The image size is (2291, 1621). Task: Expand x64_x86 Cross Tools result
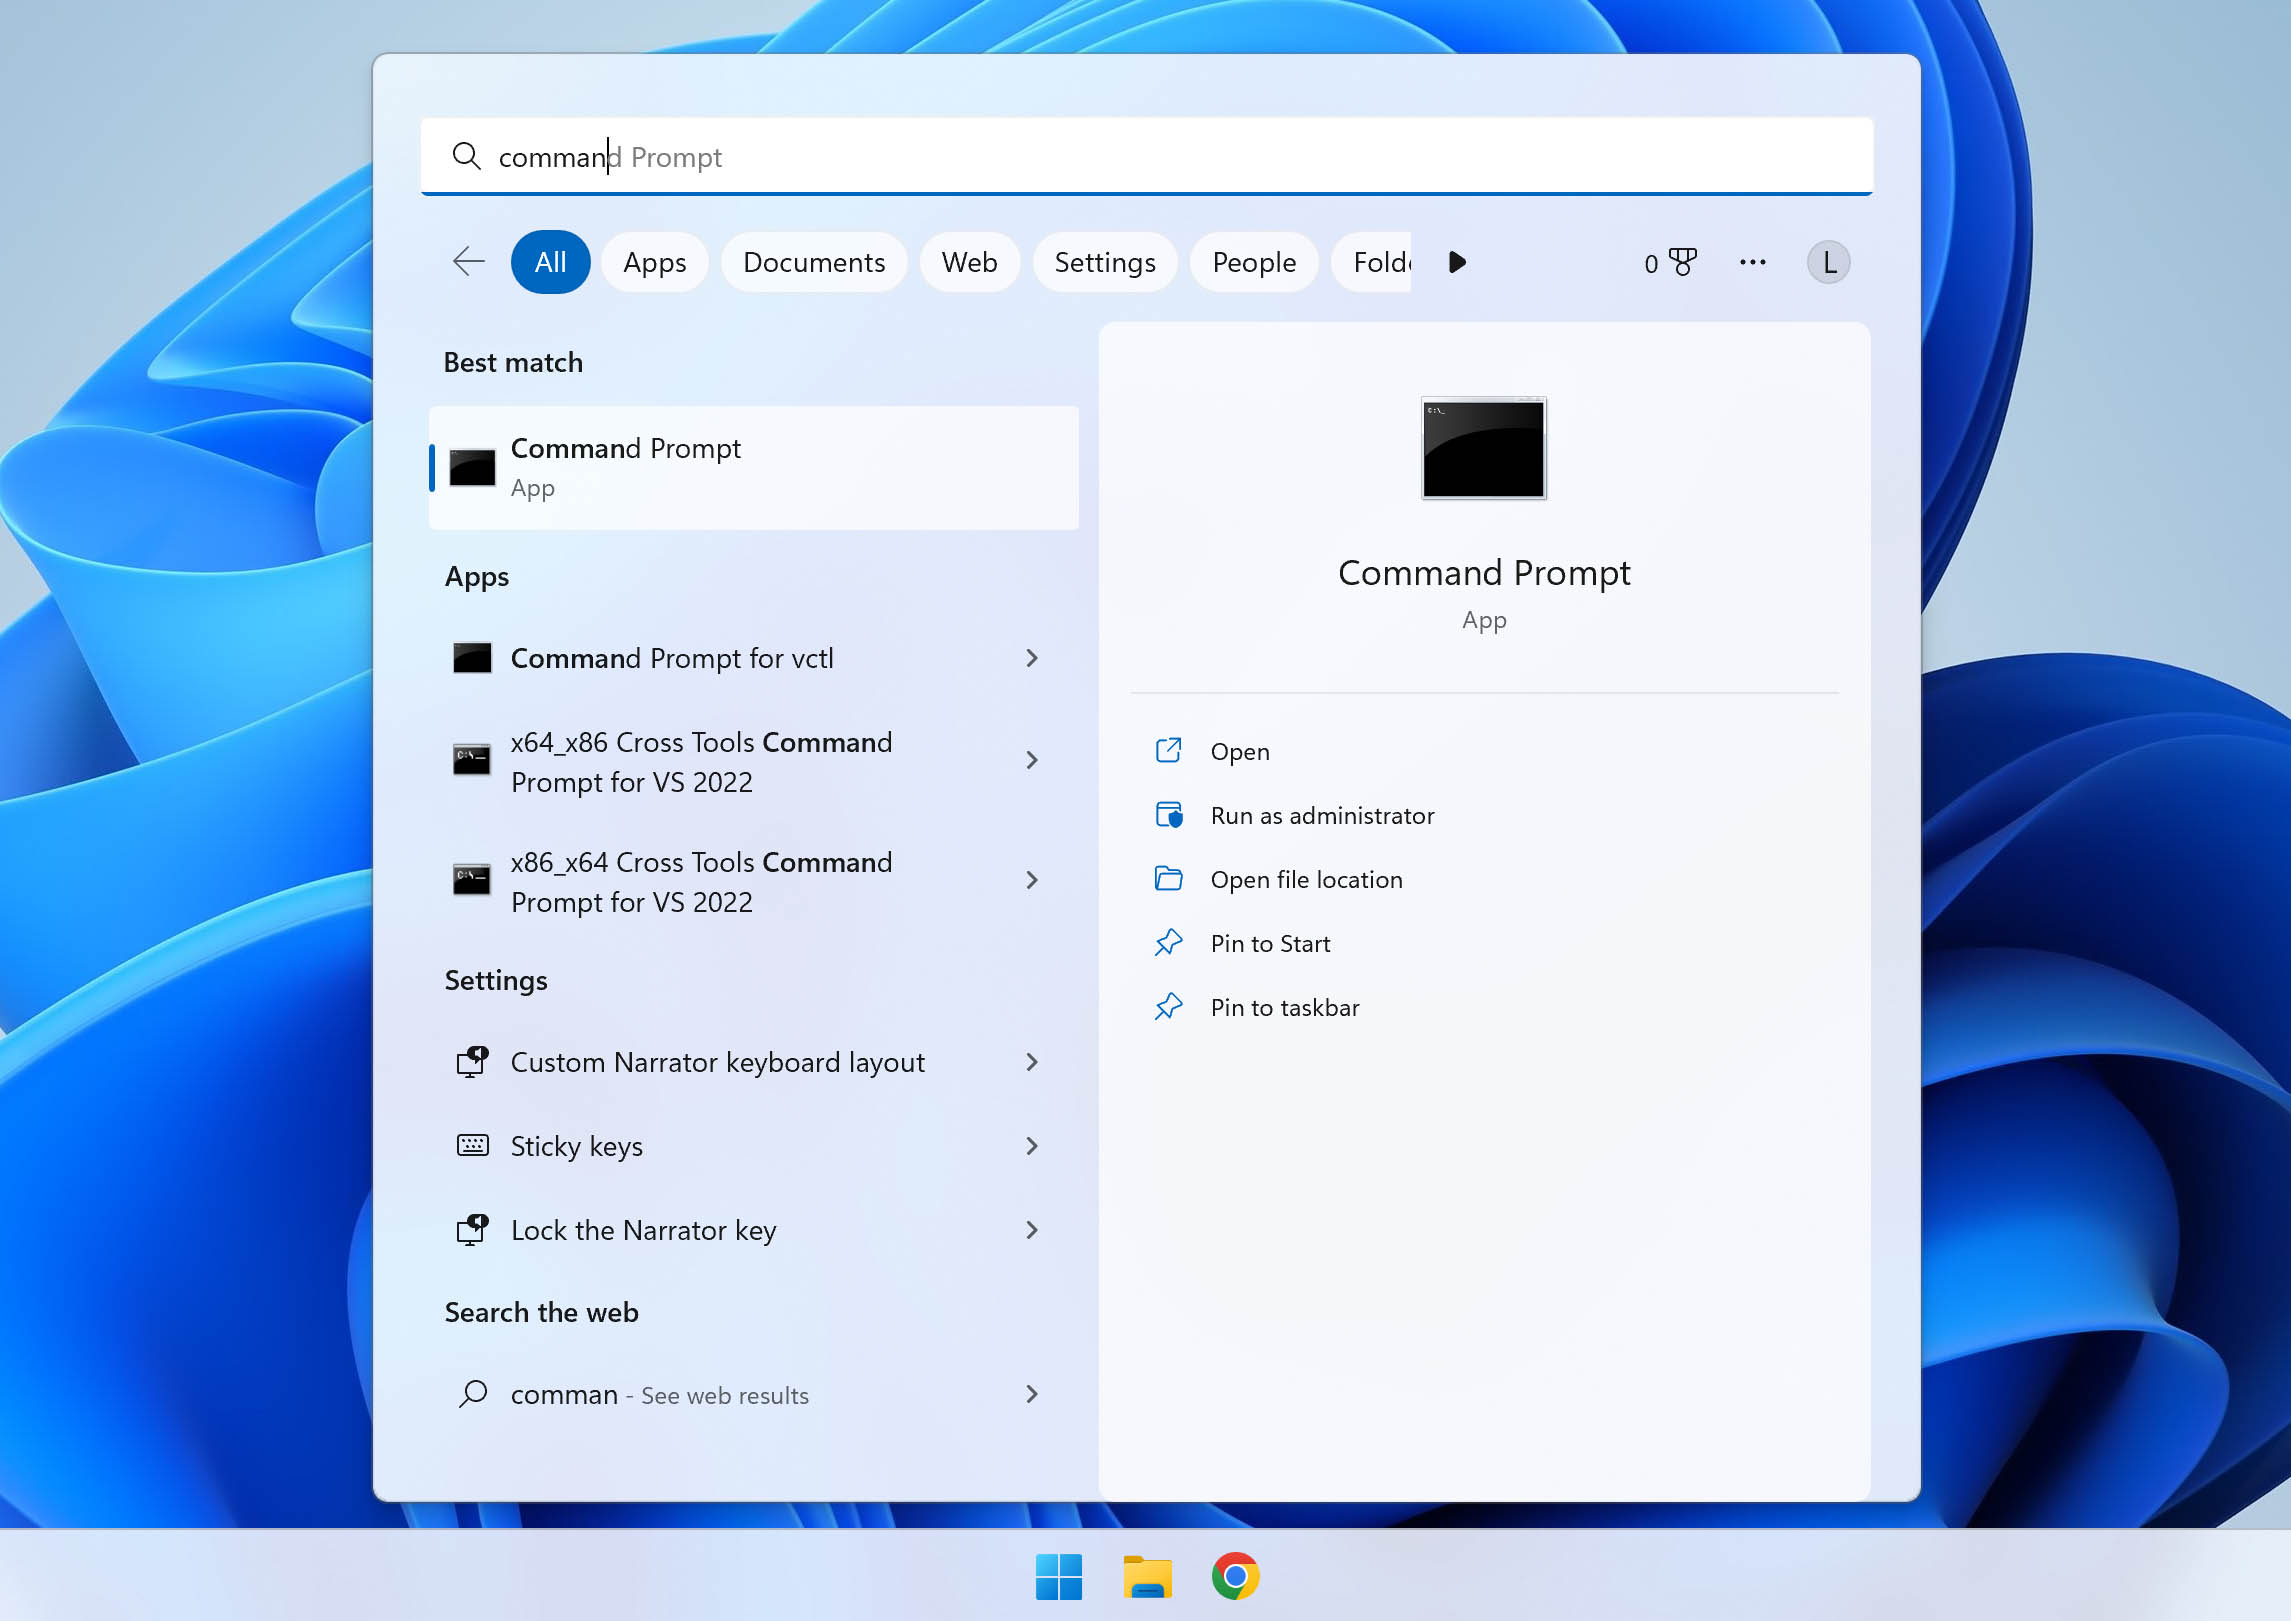[x=1031, y=760]
